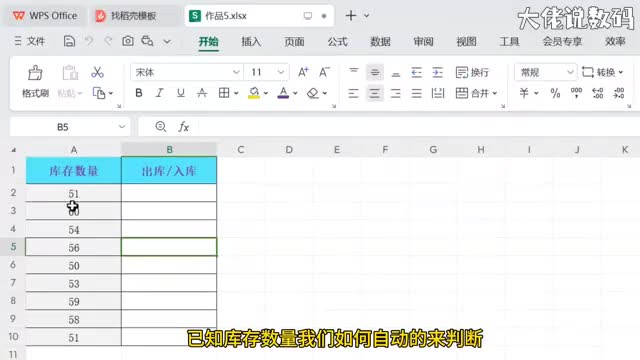Click the screenshot camera icon

[x=128, y=41]
